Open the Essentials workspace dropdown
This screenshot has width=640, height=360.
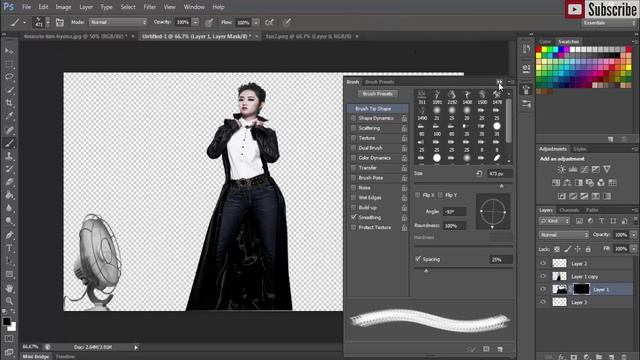click(x=609, y=23)
